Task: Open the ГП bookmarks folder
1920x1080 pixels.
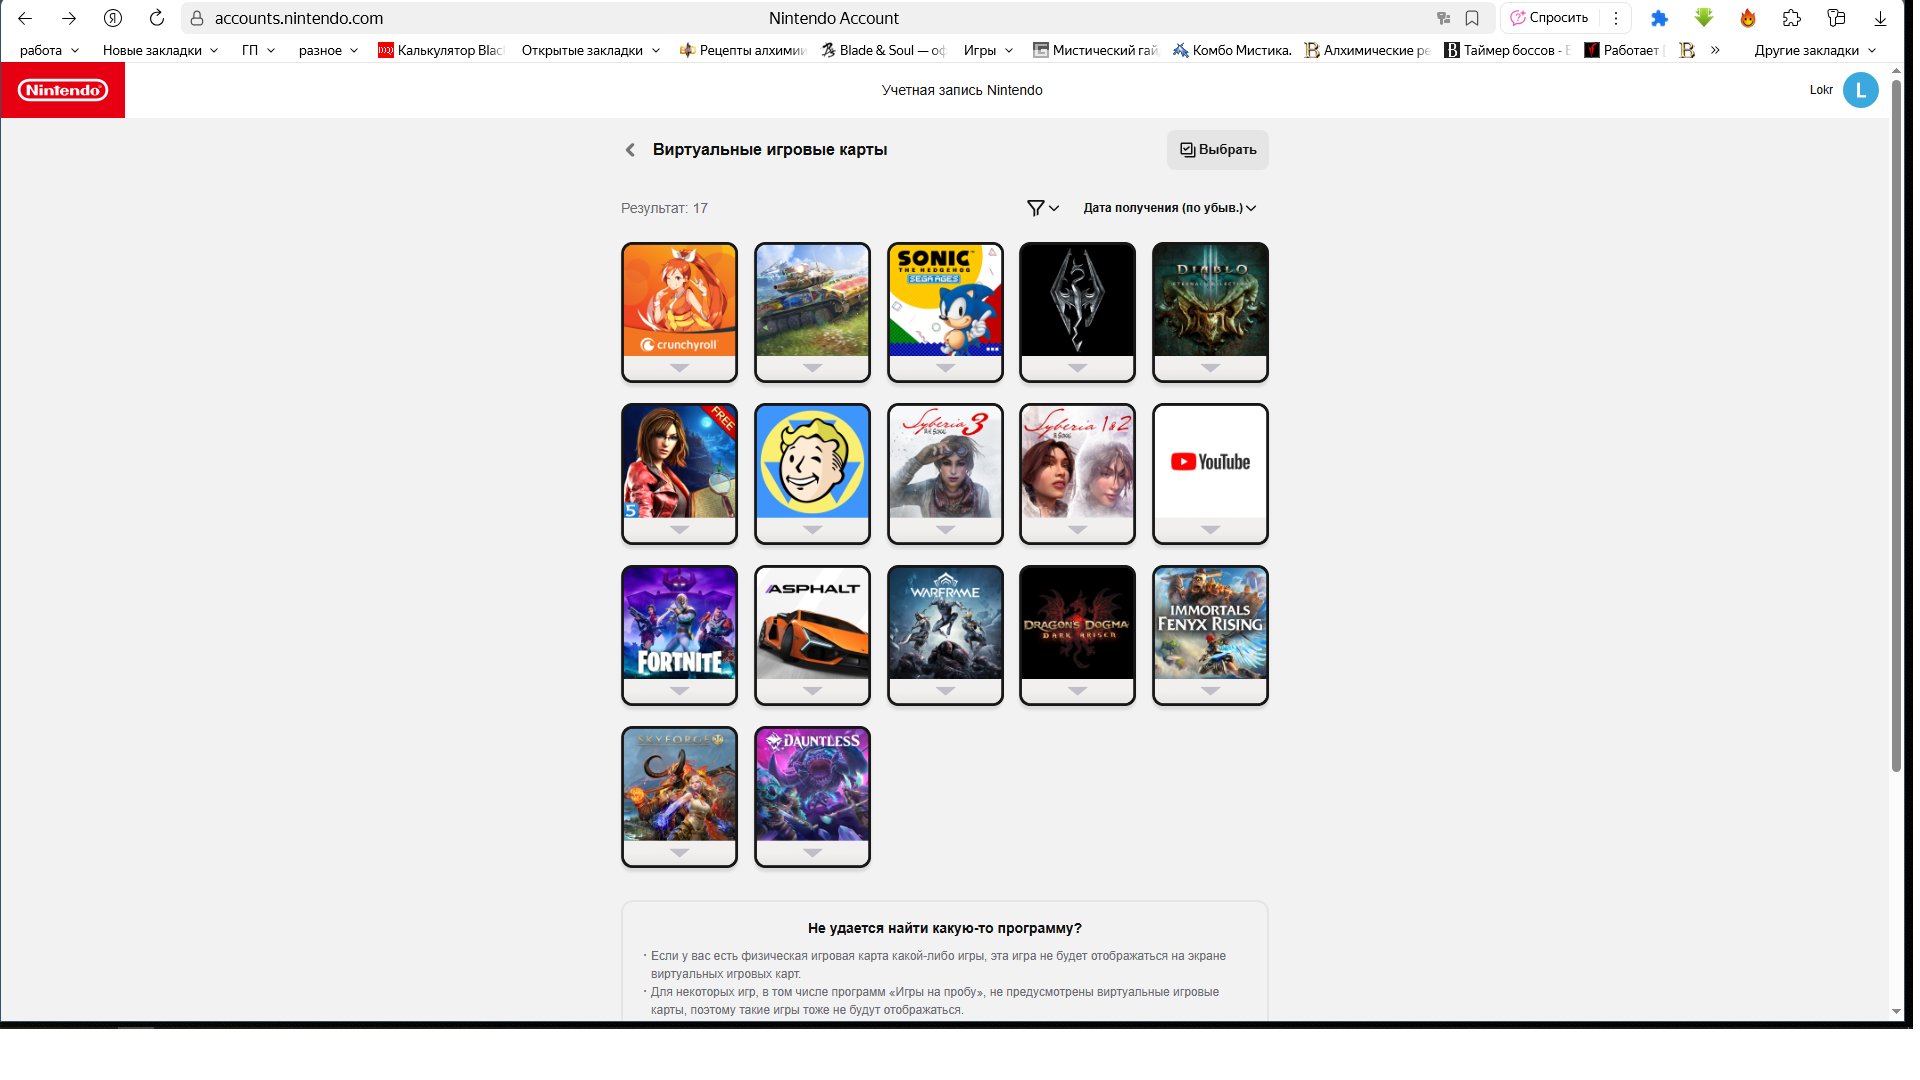Action: pos(258,50)
